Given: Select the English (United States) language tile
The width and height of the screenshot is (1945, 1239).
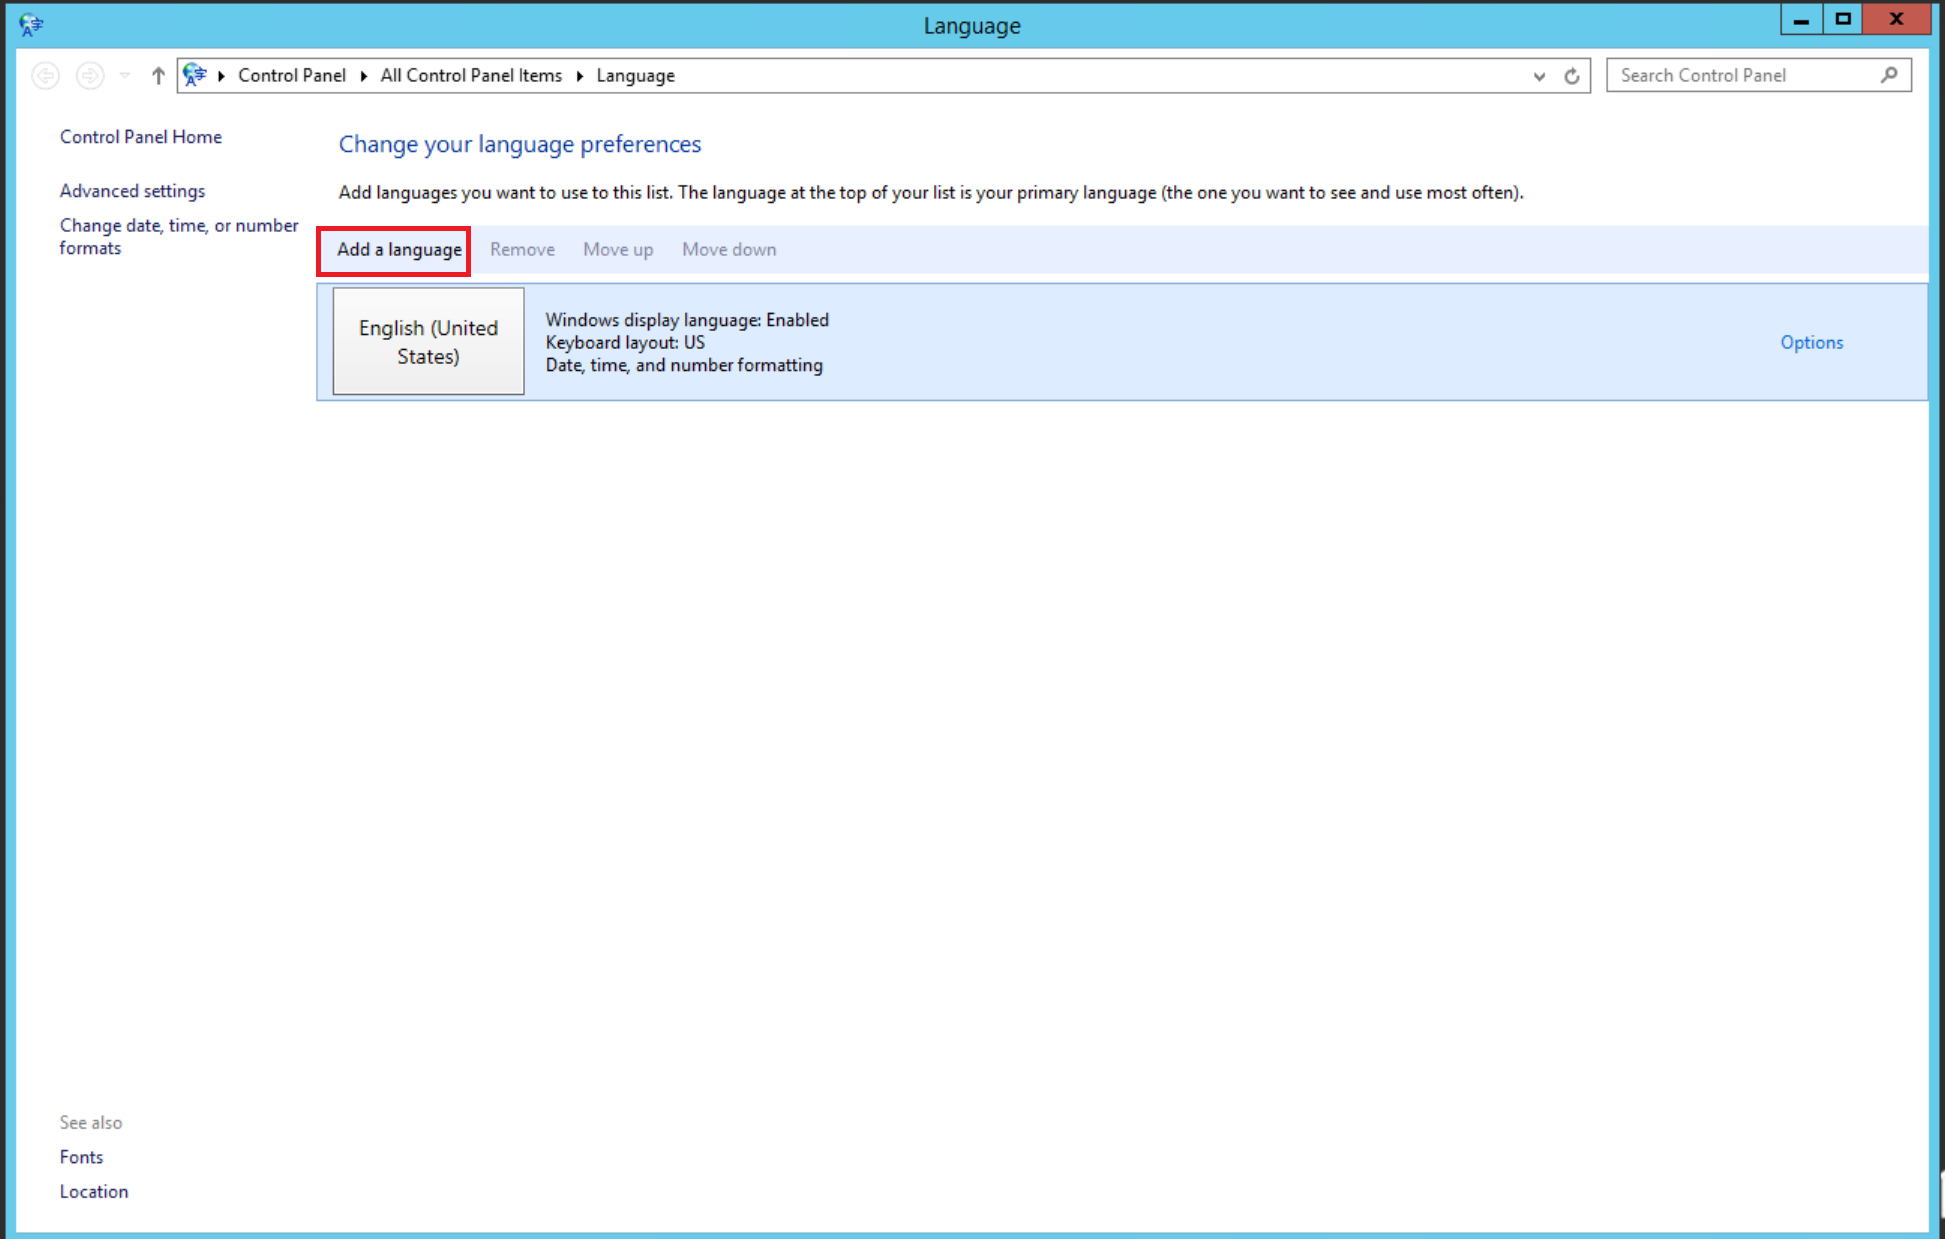Looking at the screenshot, I should point(428,342).
